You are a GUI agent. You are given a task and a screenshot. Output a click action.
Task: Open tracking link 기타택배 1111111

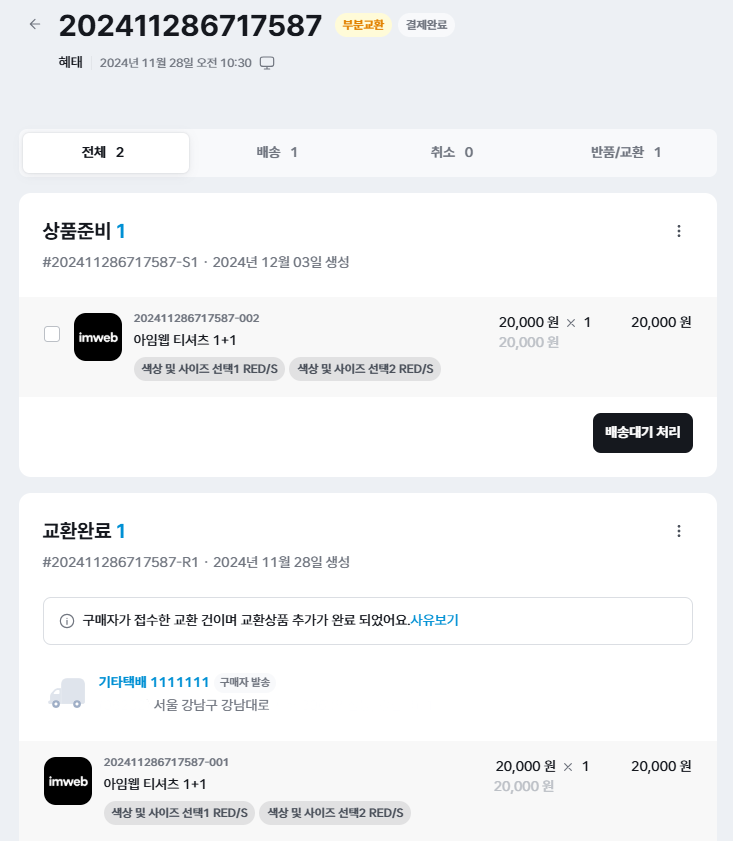(x=154, y=682)
